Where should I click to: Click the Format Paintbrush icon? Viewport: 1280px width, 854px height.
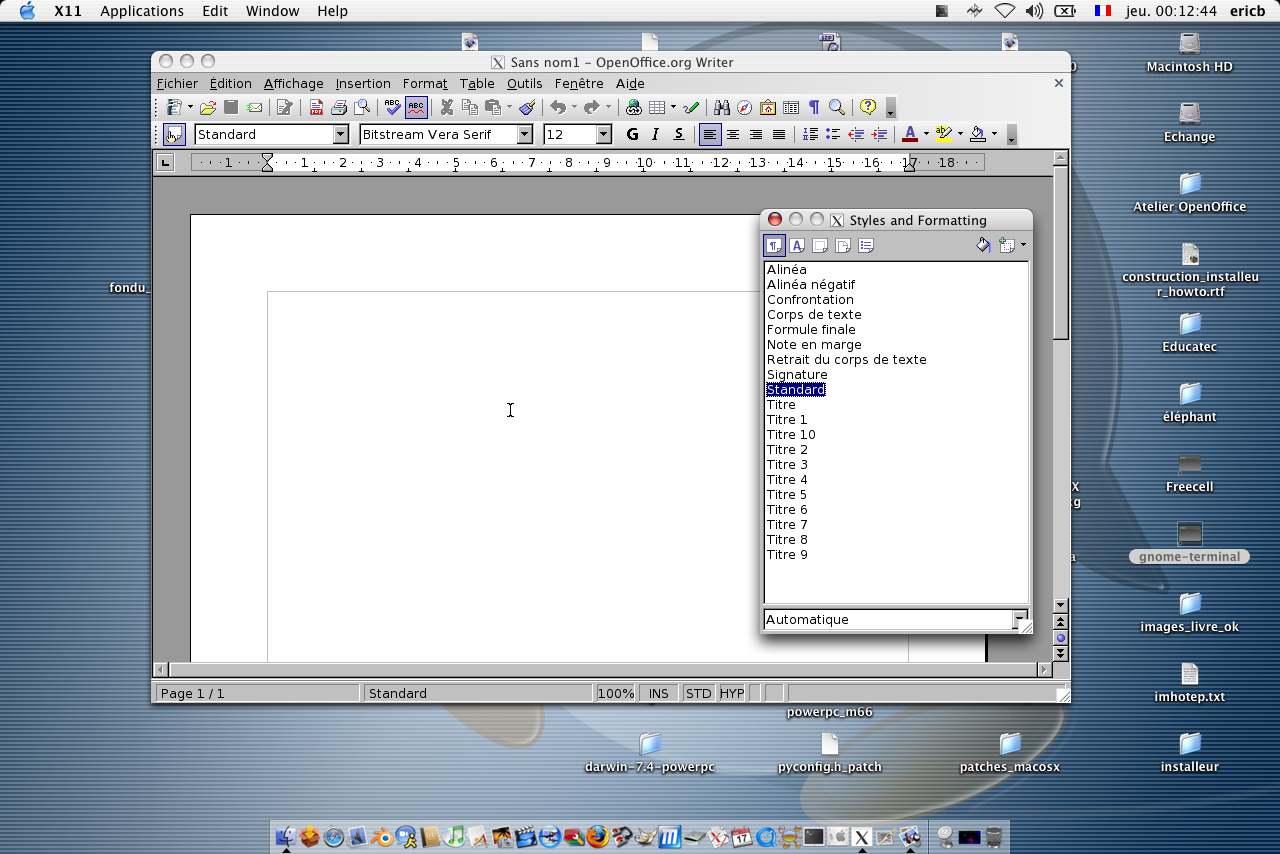tap(527, 108)
